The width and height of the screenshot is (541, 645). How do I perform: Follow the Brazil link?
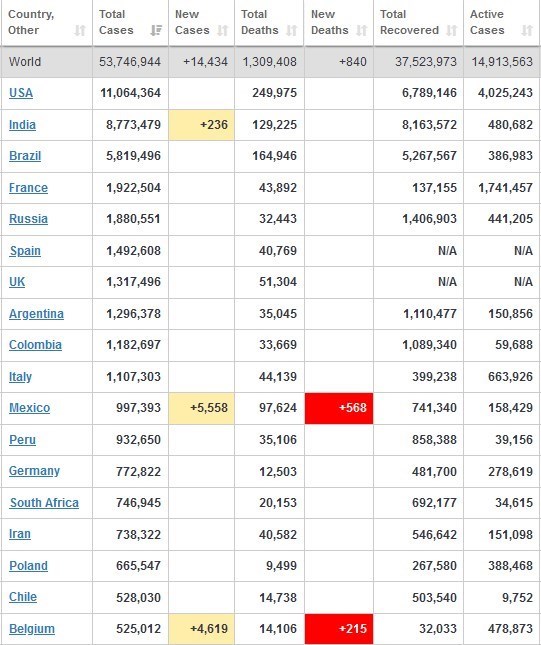click(x=25, y=156)
